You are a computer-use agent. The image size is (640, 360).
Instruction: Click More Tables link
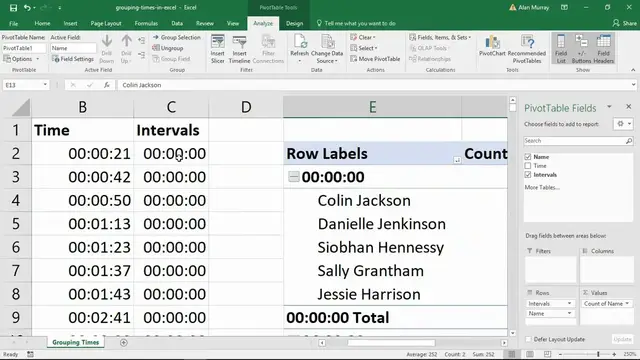click(x=542, y=187)
